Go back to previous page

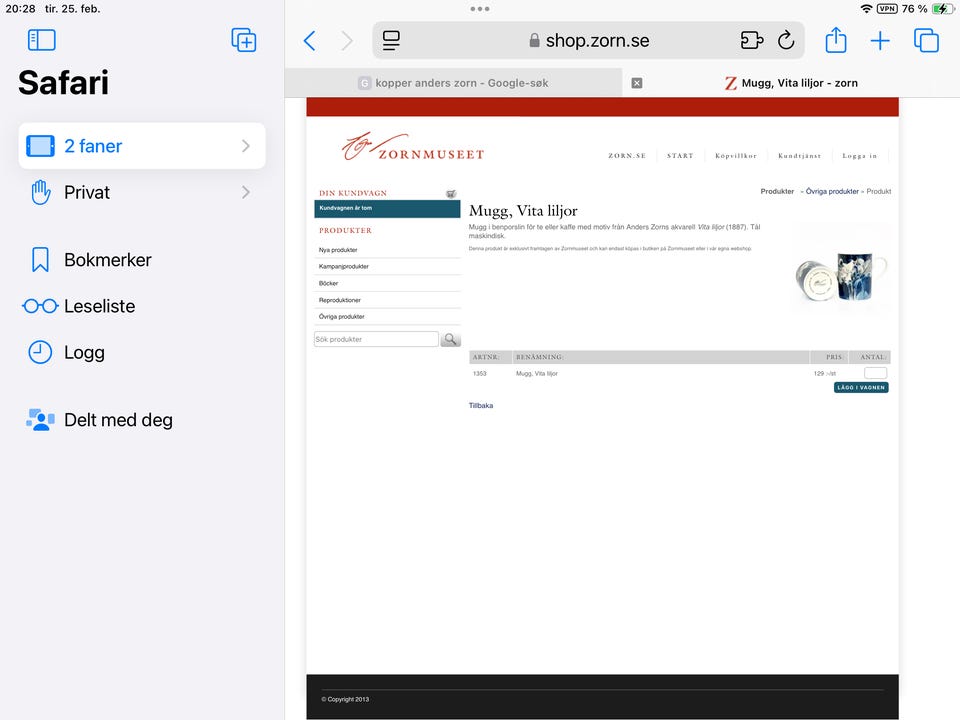310,41
